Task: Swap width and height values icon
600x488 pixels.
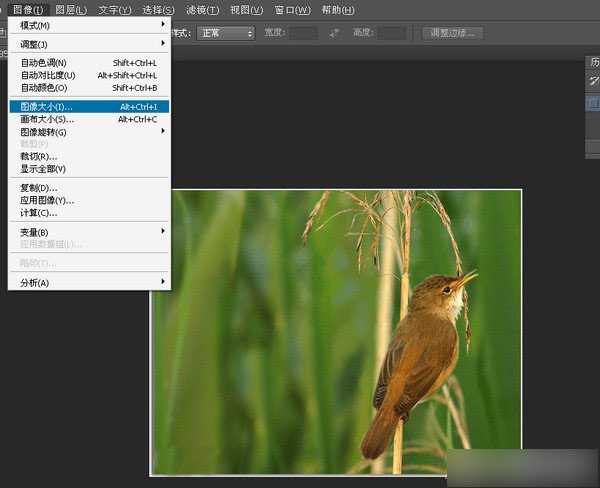Action: (334, 33)
